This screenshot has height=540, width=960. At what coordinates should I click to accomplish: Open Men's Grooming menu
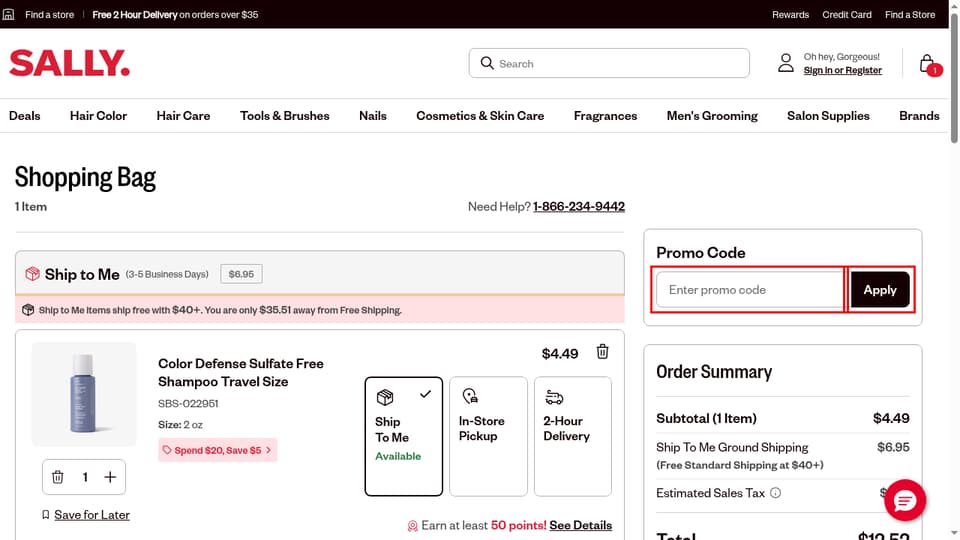(712, 116)
